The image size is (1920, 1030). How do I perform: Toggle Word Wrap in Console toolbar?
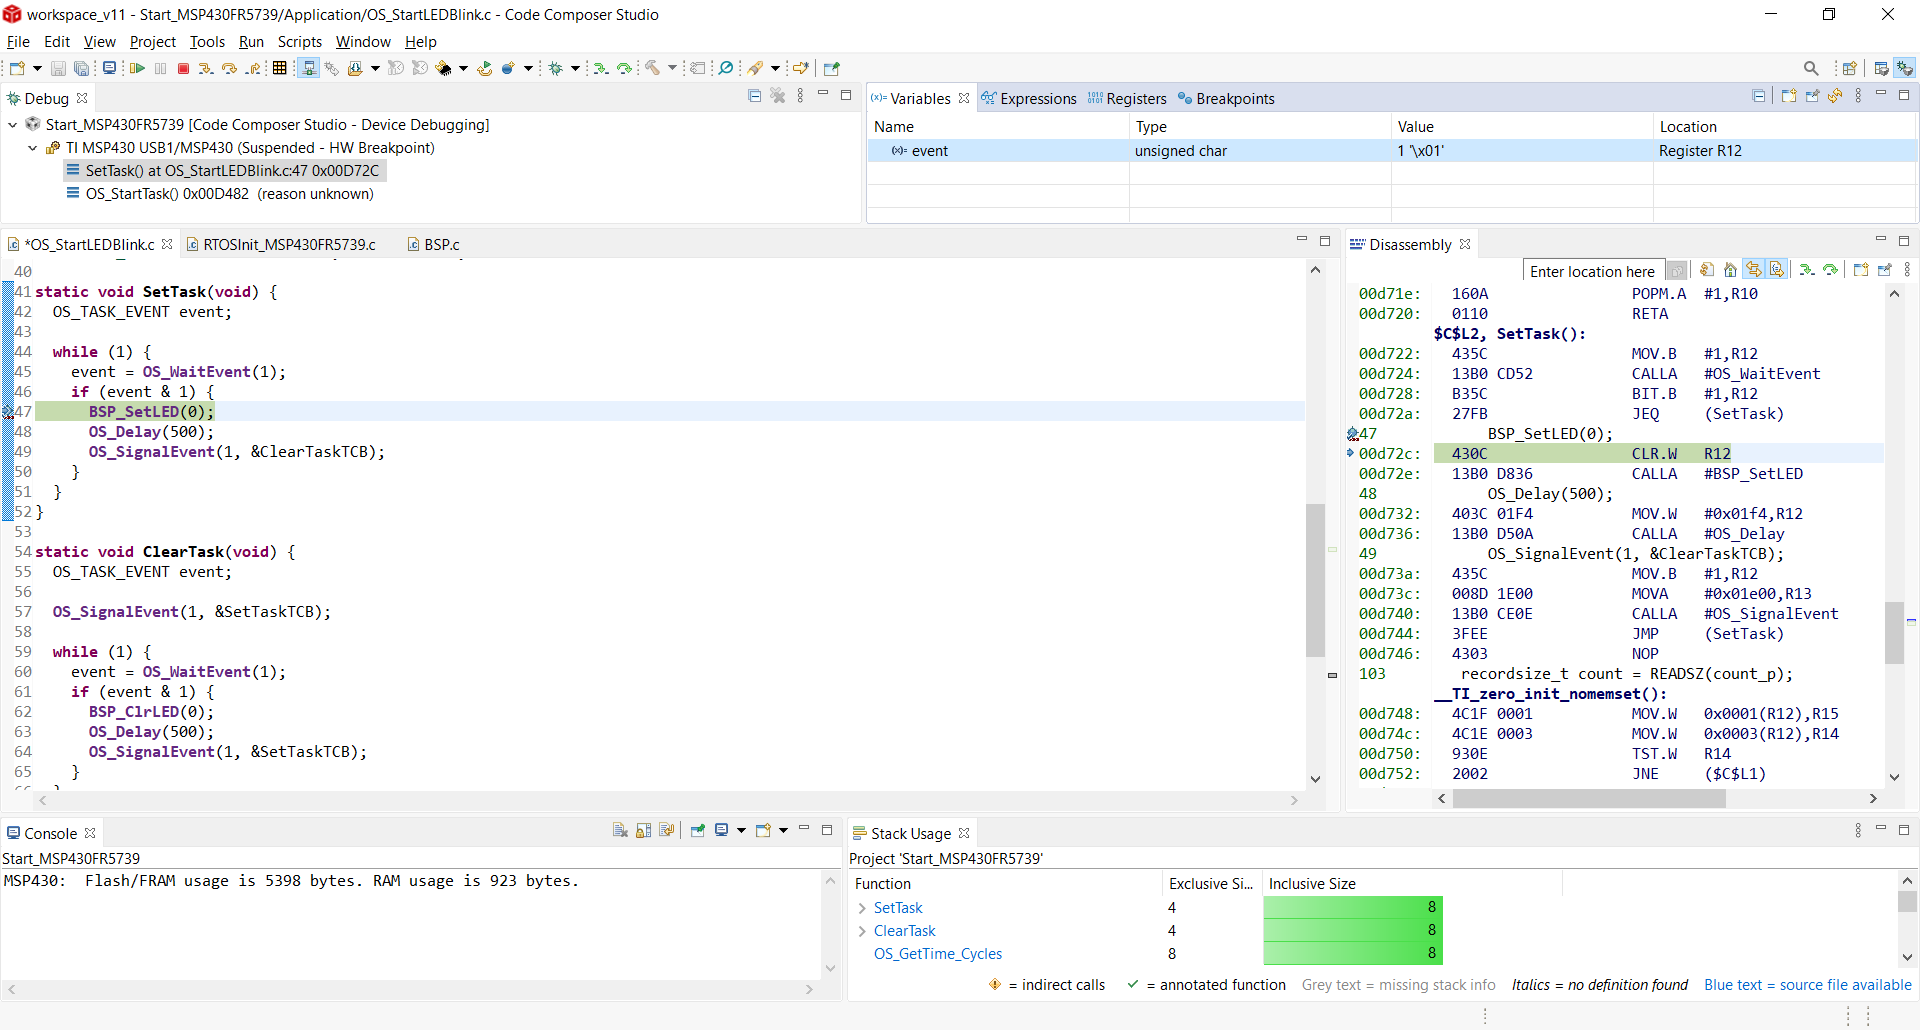(x=666, y=830)
